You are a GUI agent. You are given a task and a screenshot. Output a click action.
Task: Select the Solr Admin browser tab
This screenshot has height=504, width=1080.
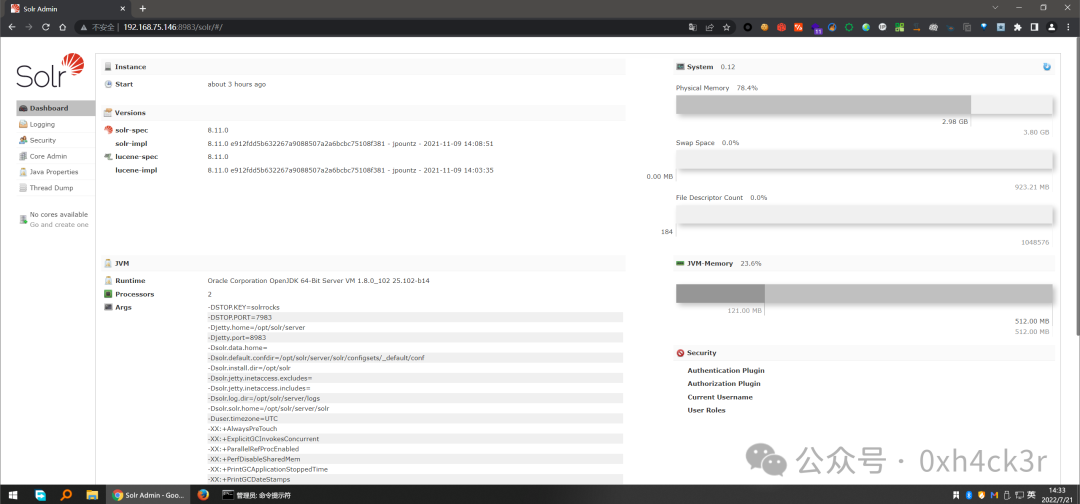pos(69,8)
